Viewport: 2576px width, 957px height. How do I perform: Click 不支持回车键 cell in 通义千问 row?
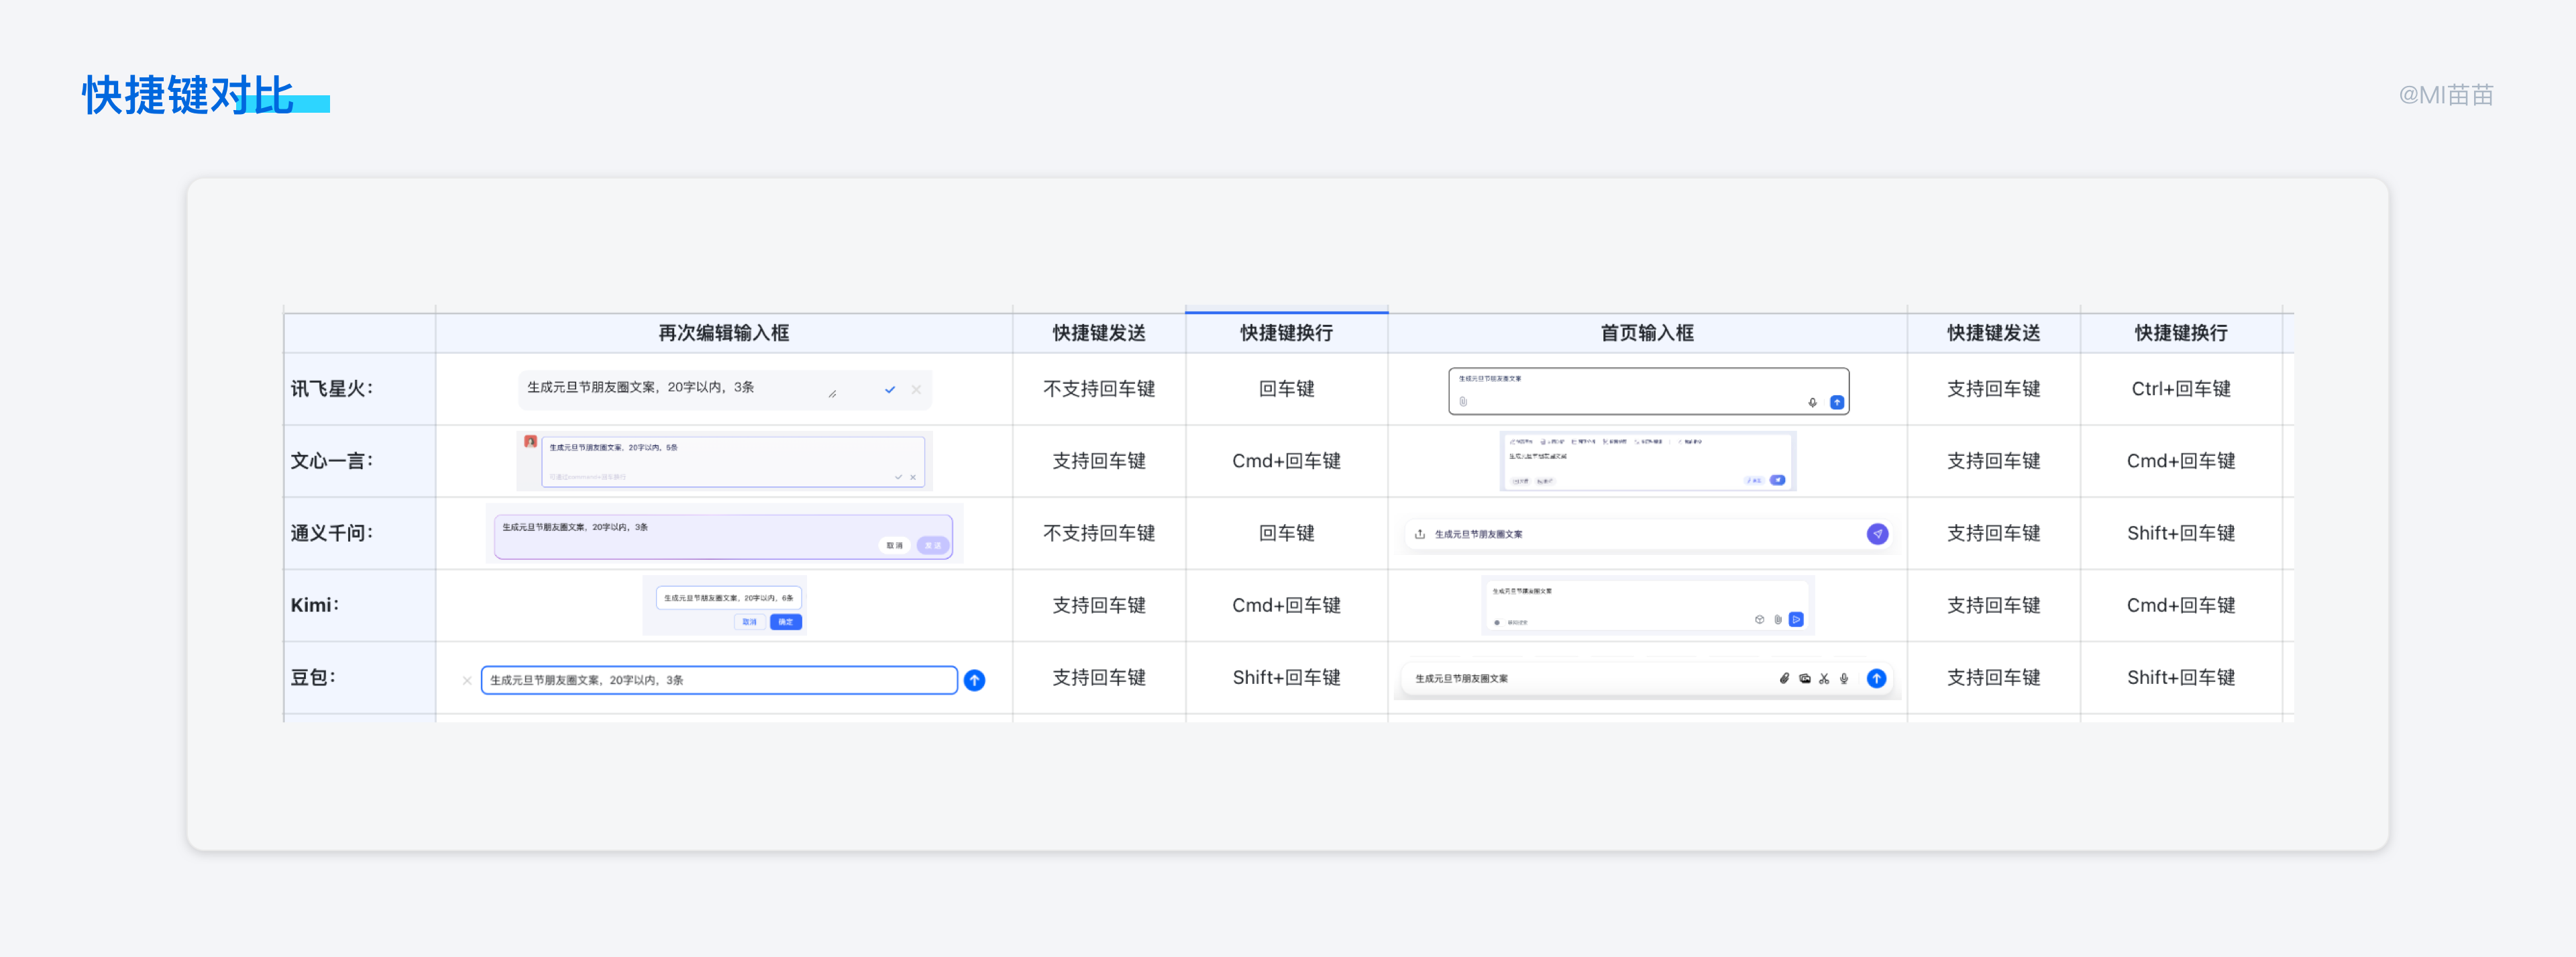(1099, 533)
